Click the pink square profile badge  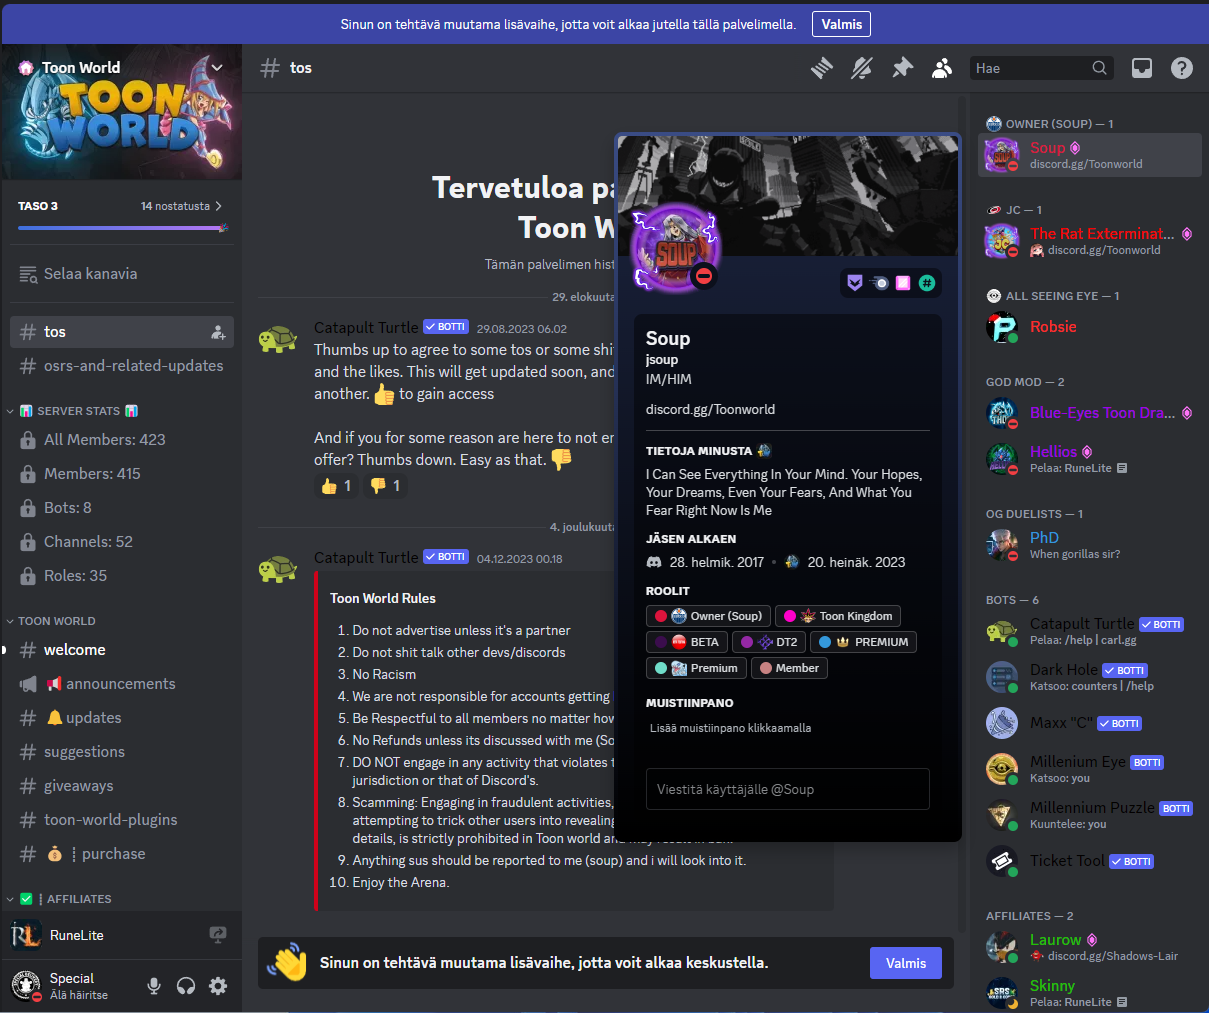click(903, 283)
